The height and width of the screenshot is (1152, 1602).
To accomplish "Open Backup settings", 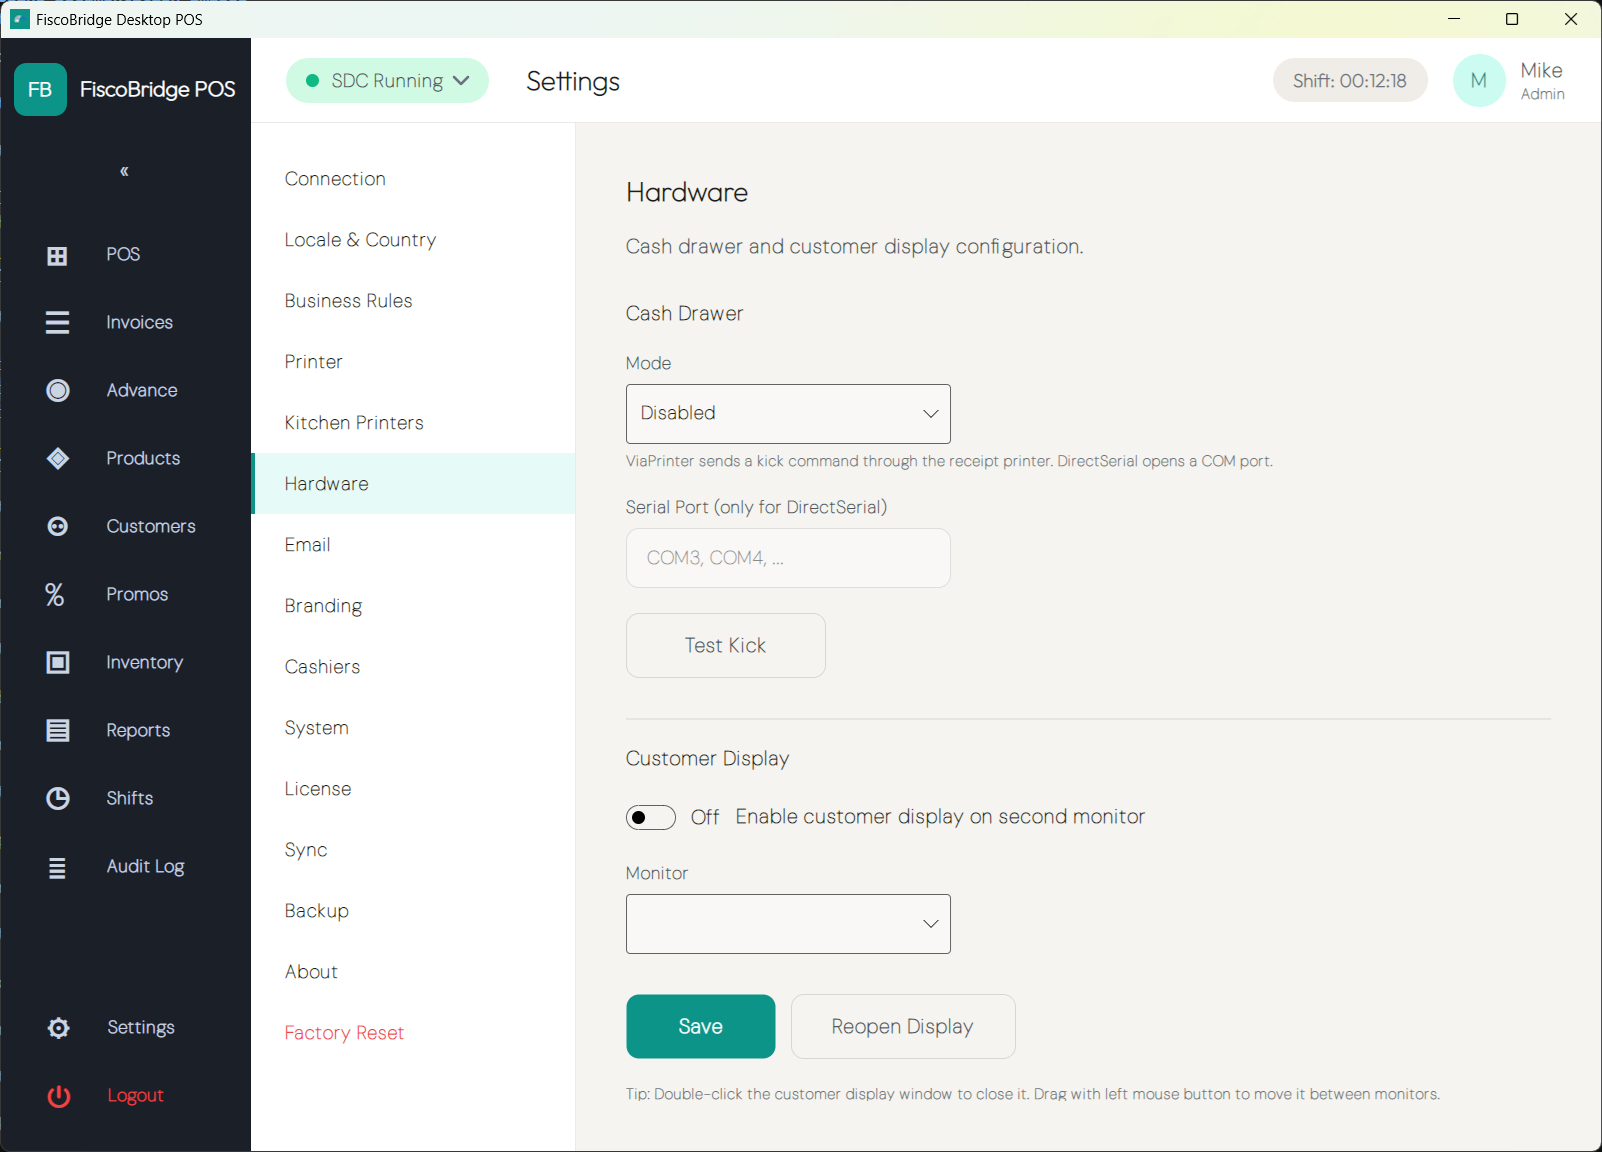I will coord(413,911).
